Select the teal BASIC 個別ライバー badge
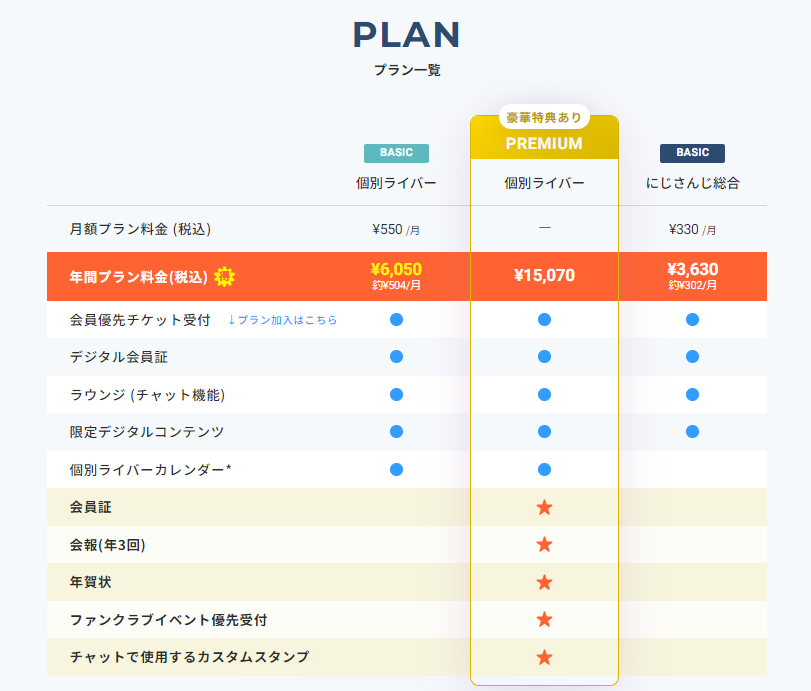The height and width of the screenshot is (691, 811). (x=396, y=153)
